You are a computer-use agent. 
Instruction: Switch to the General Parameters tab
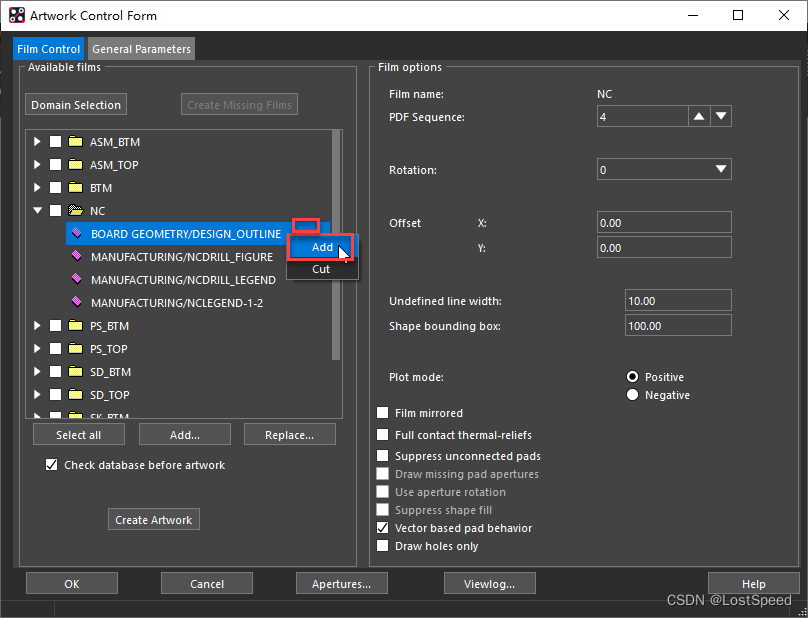point(141,49)
